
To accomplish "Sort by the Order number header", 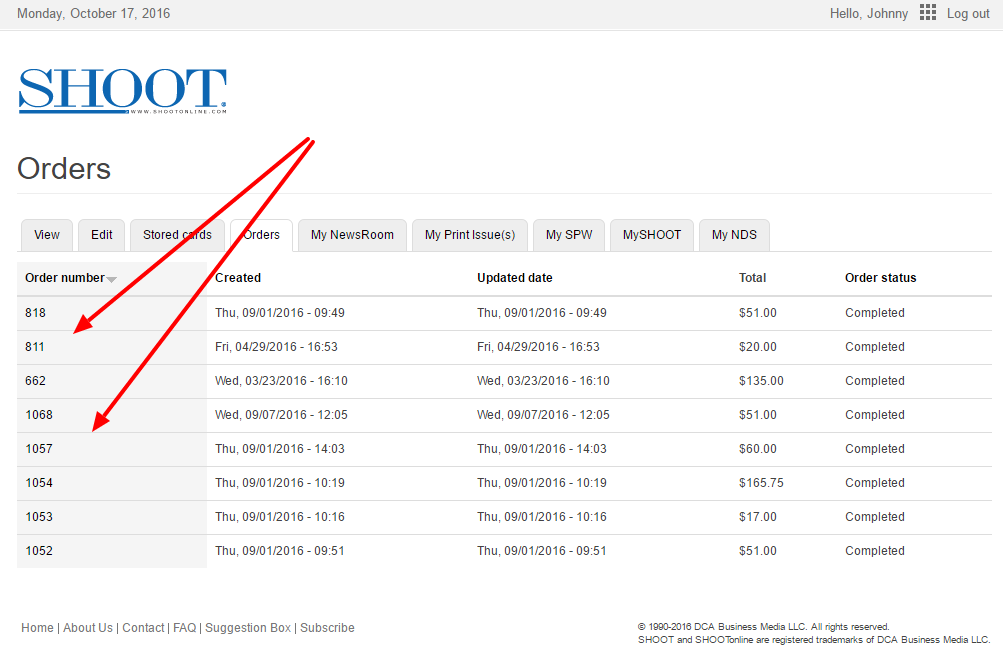I will [65, 278].
